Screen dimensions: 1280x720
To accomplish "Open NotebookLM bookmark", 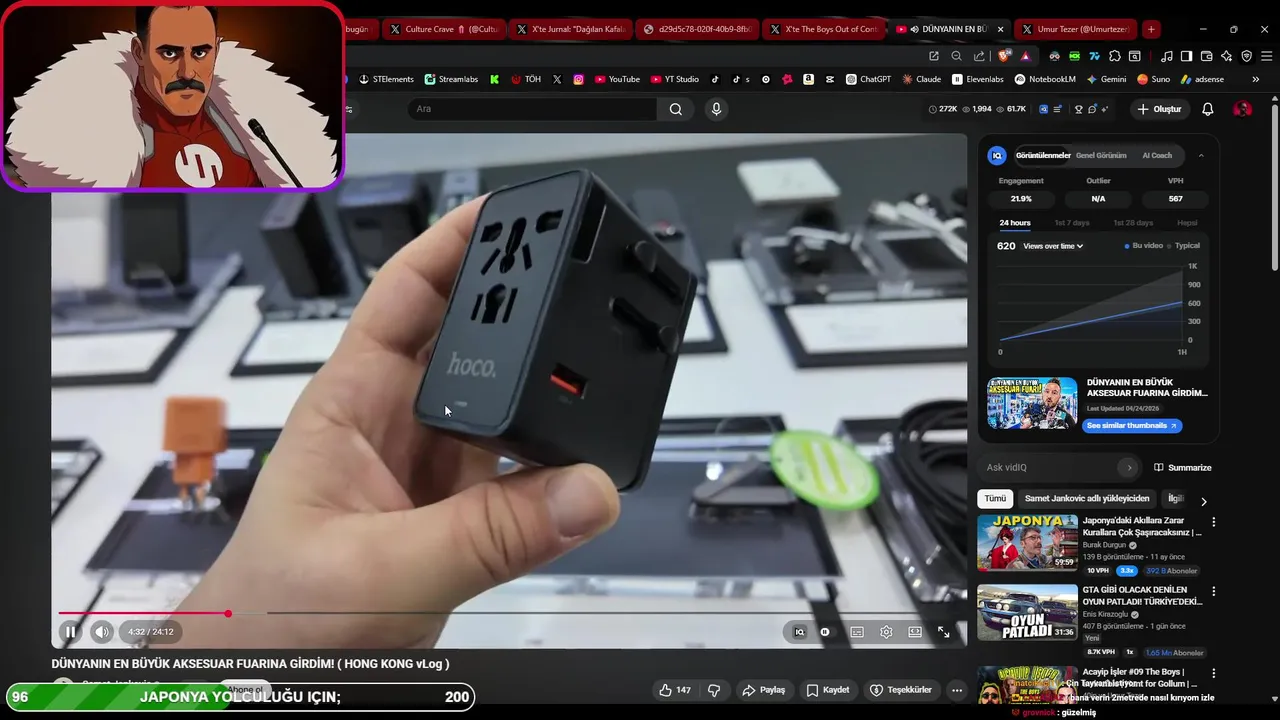I will pos(1045,79).
